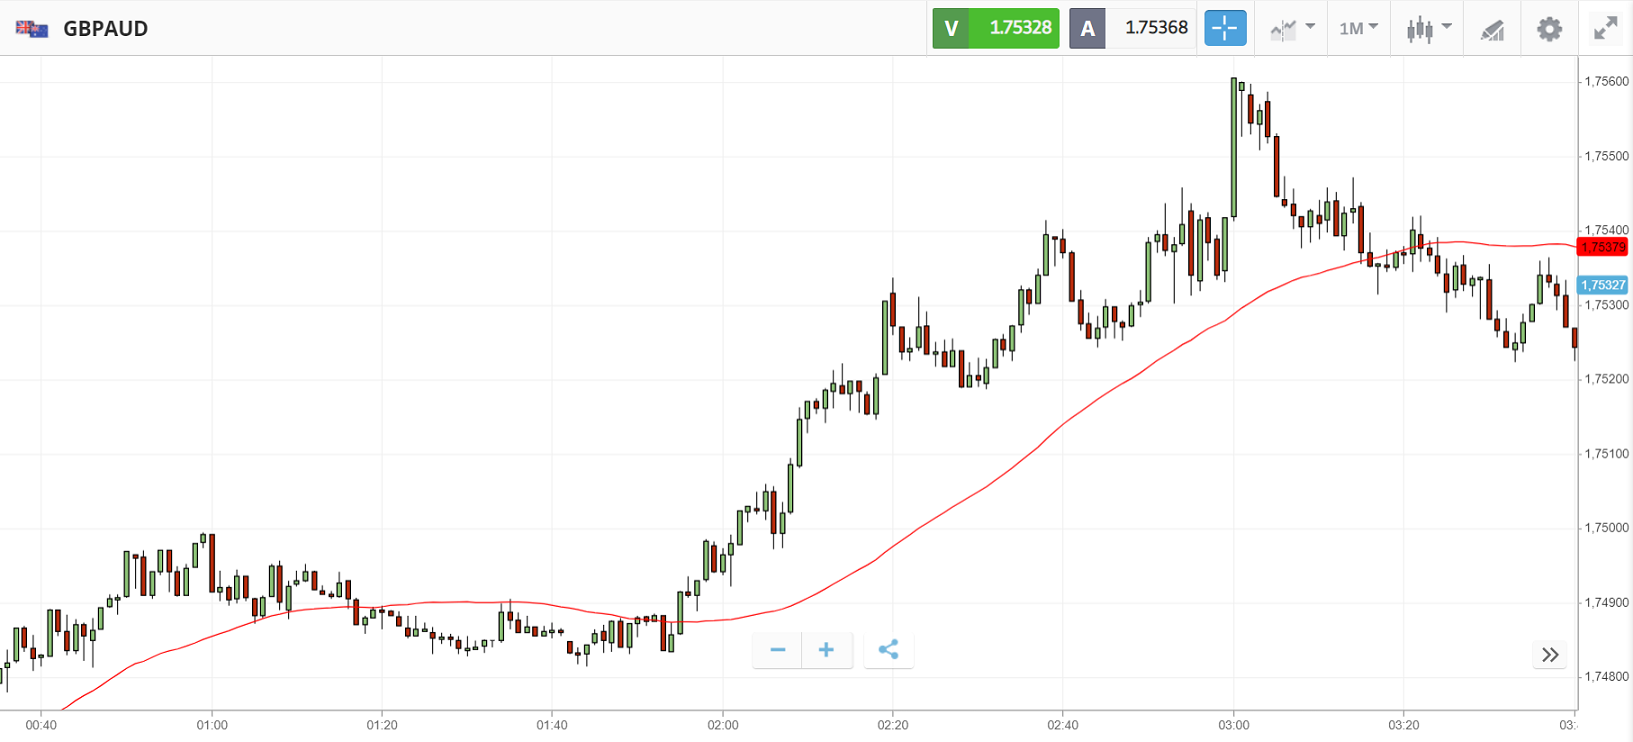
Task: Jump to latest candle with double-arrow button
Action: click(x=1550, y=655)
